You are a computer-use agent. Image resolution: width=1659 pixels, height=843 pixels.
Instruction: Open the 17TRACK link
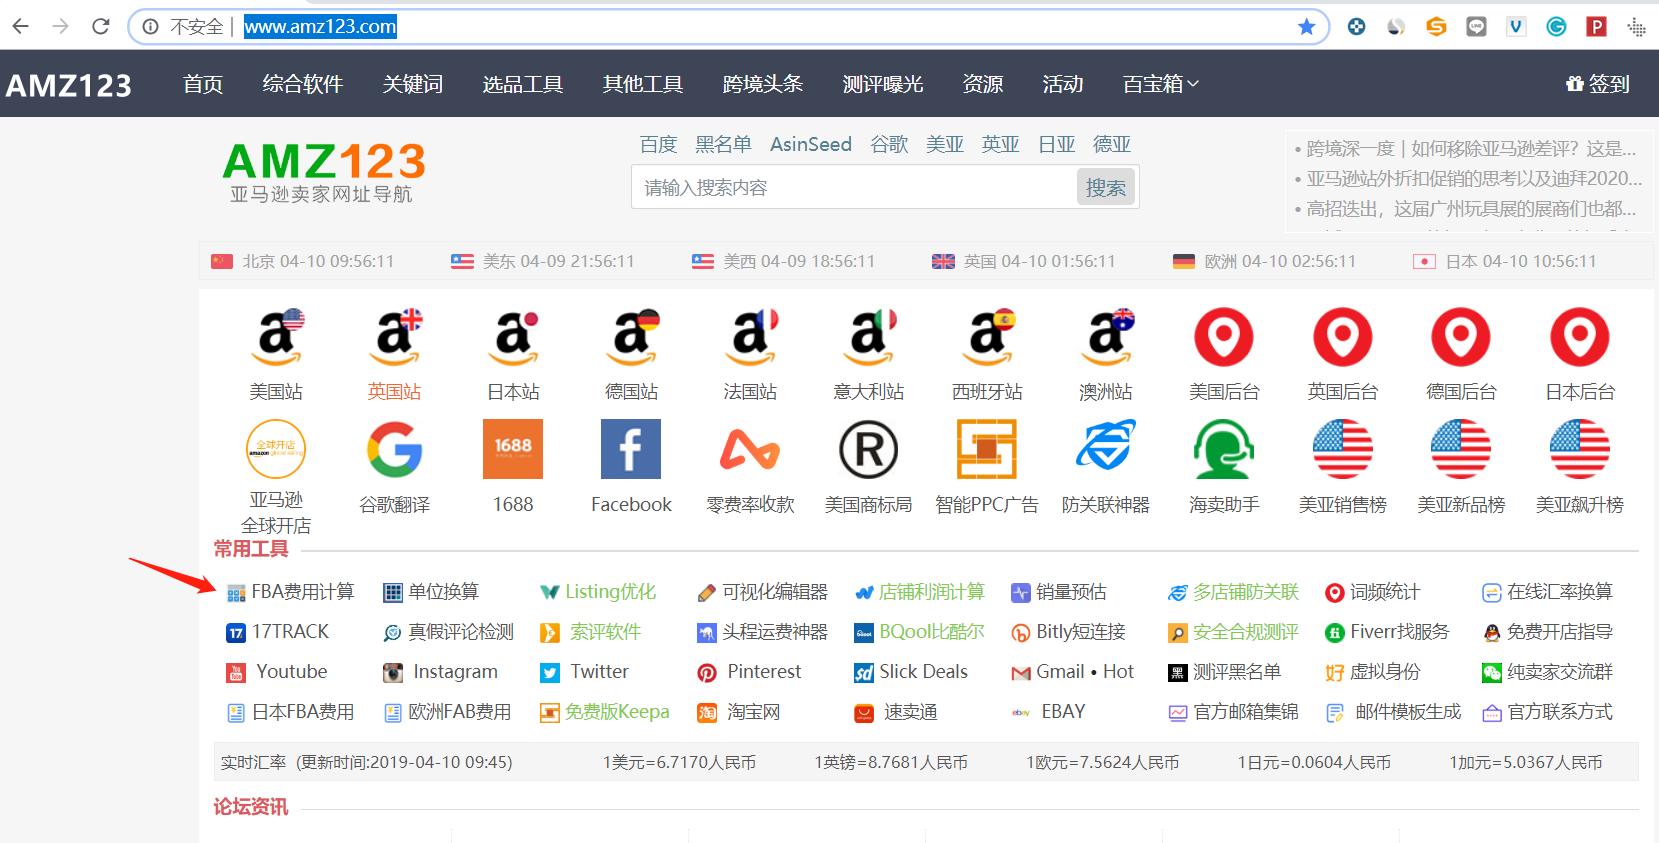(x=278, y=632)
